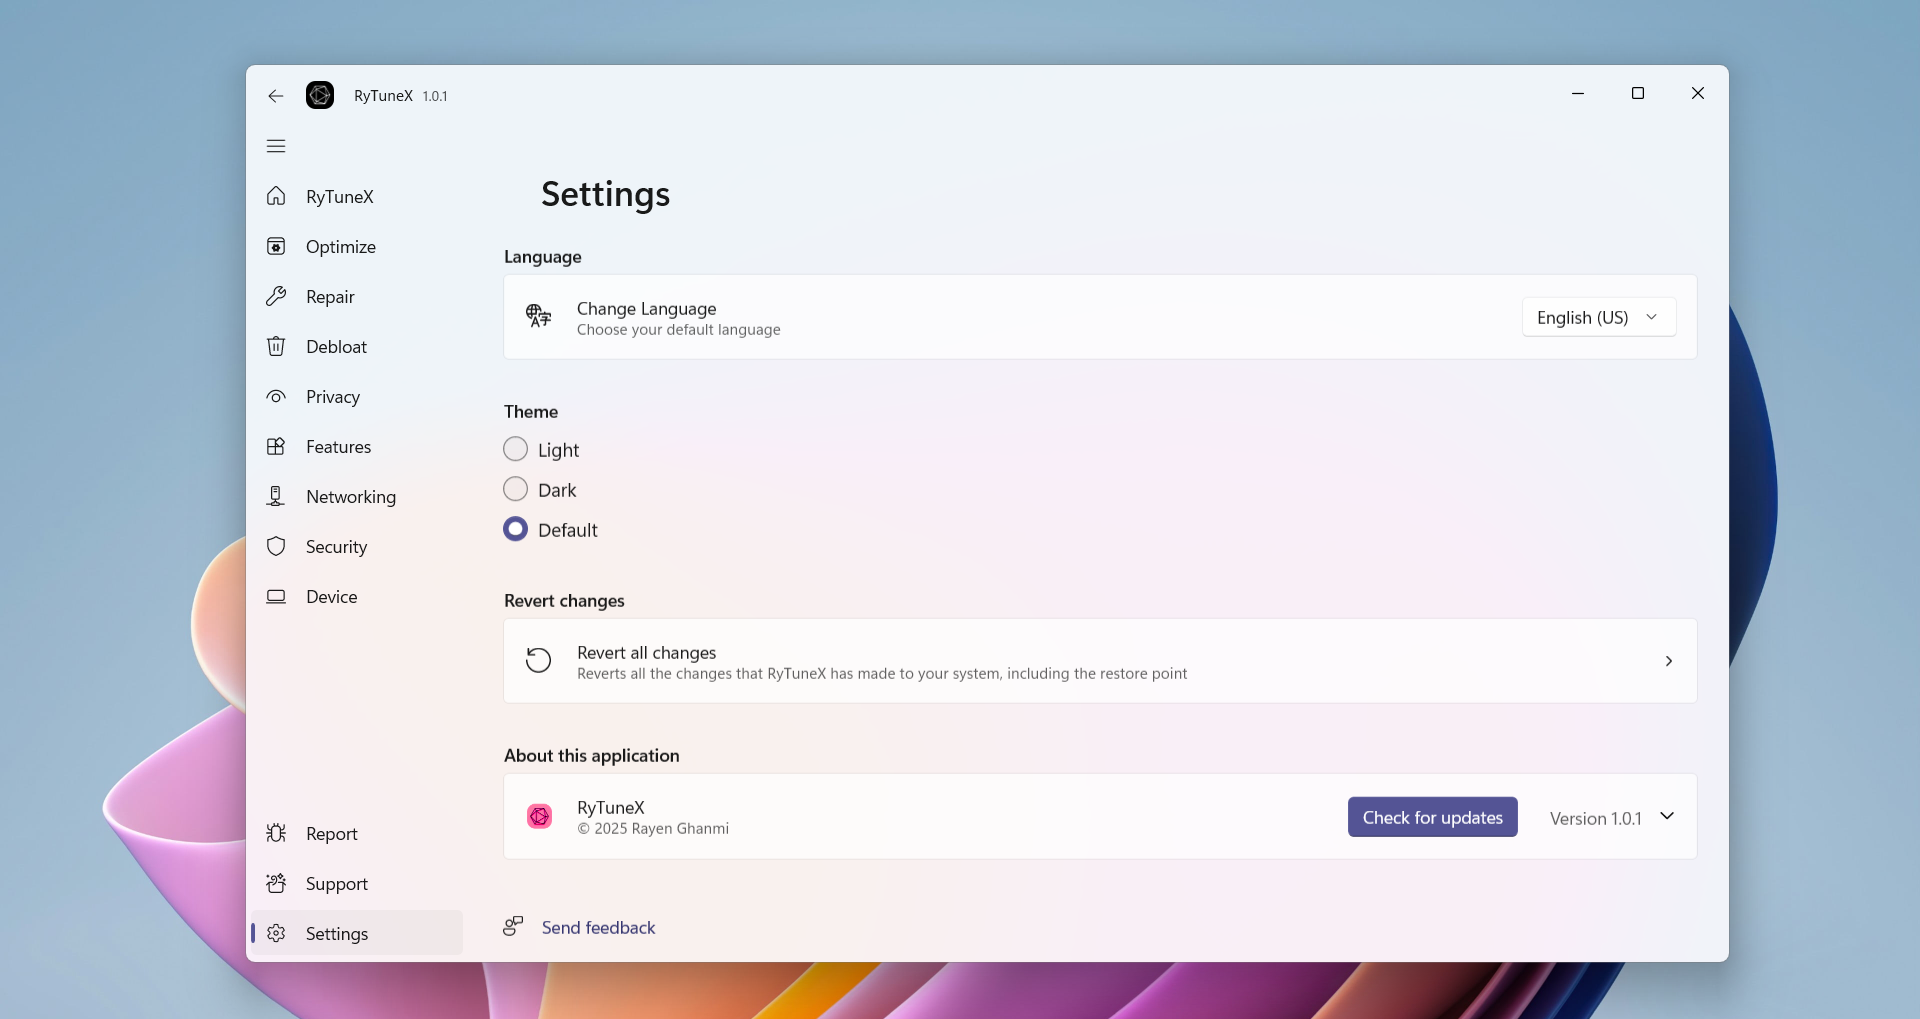
Task: Click the Debloat trash bin icon
Action: click(276, 346)
